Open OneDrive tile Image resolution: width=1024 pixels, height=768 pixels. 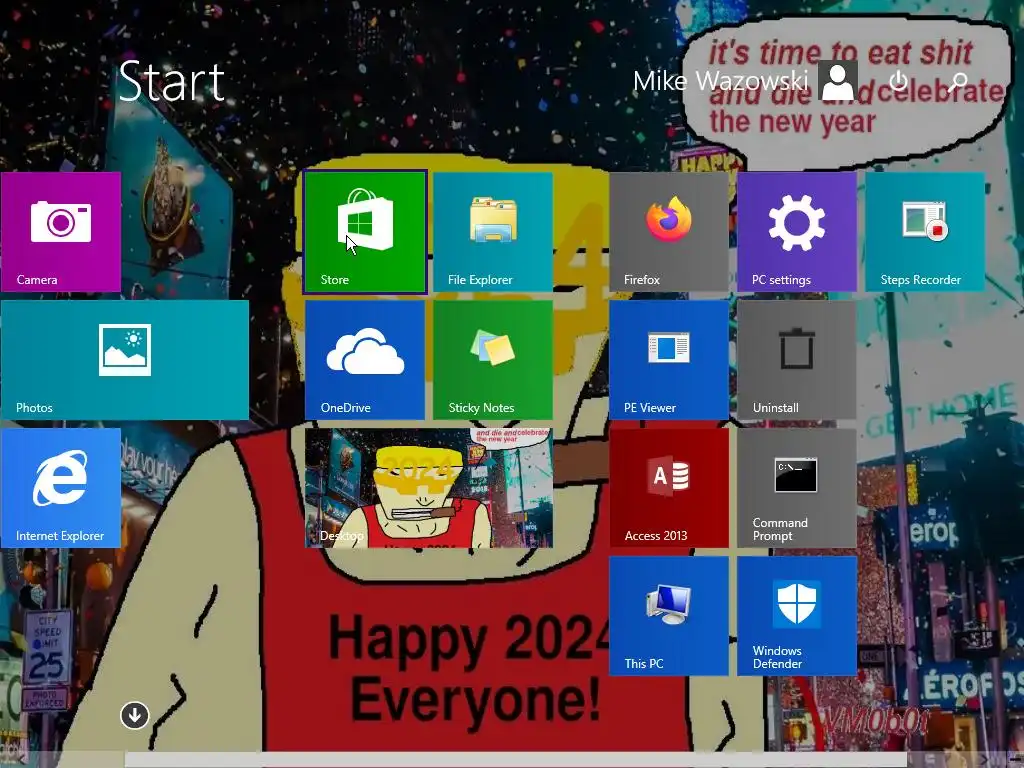coord(365,360)
